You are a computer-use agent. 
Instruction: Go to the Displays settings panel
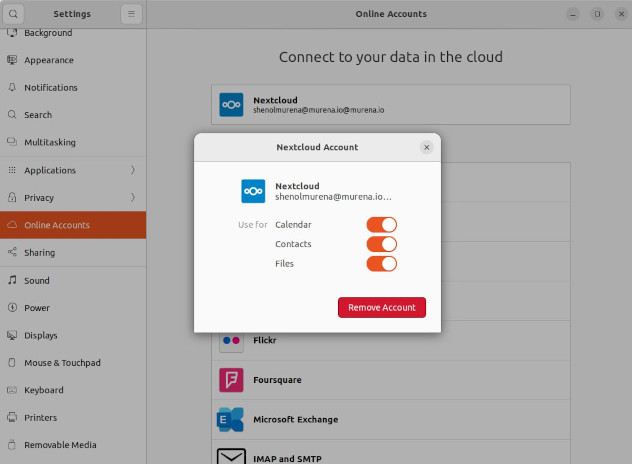click(41, 336)
